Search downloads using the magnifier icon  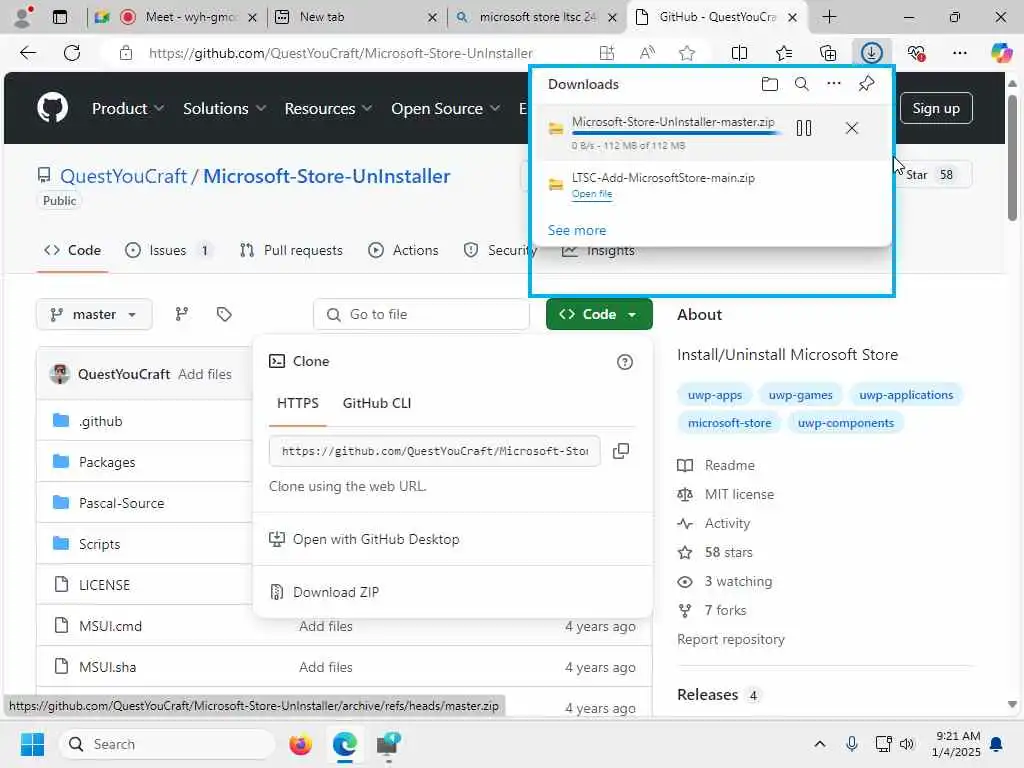point(801,84)
